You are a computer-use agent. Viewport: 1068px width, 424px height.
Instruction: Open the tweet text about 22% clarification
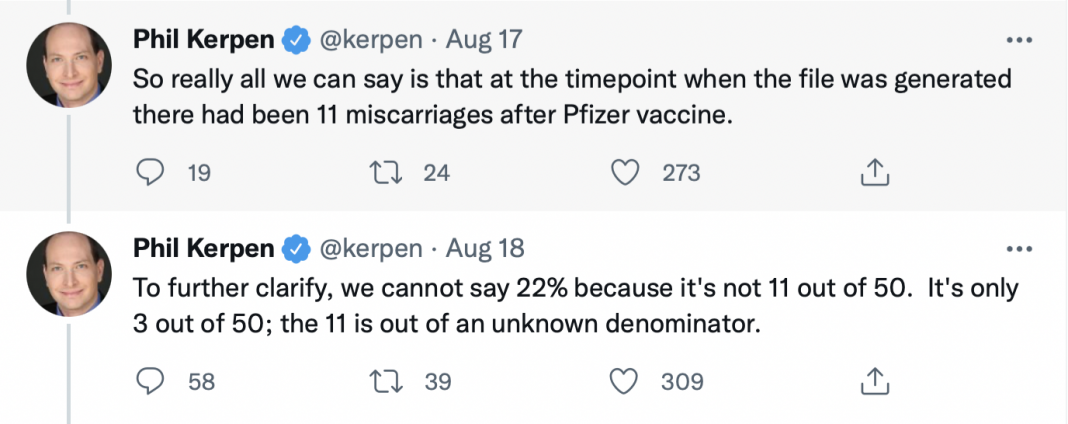click(575, 306)
